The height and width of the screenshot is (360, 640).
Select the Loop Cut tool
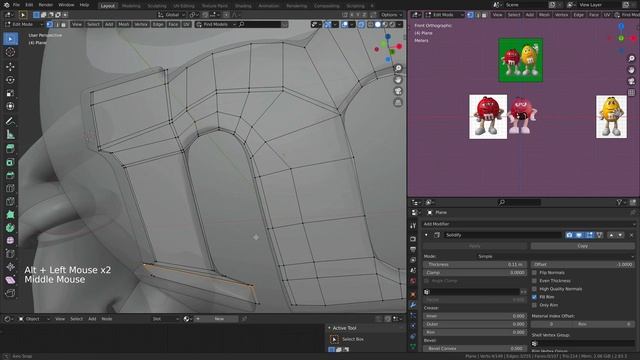point(10,188)
